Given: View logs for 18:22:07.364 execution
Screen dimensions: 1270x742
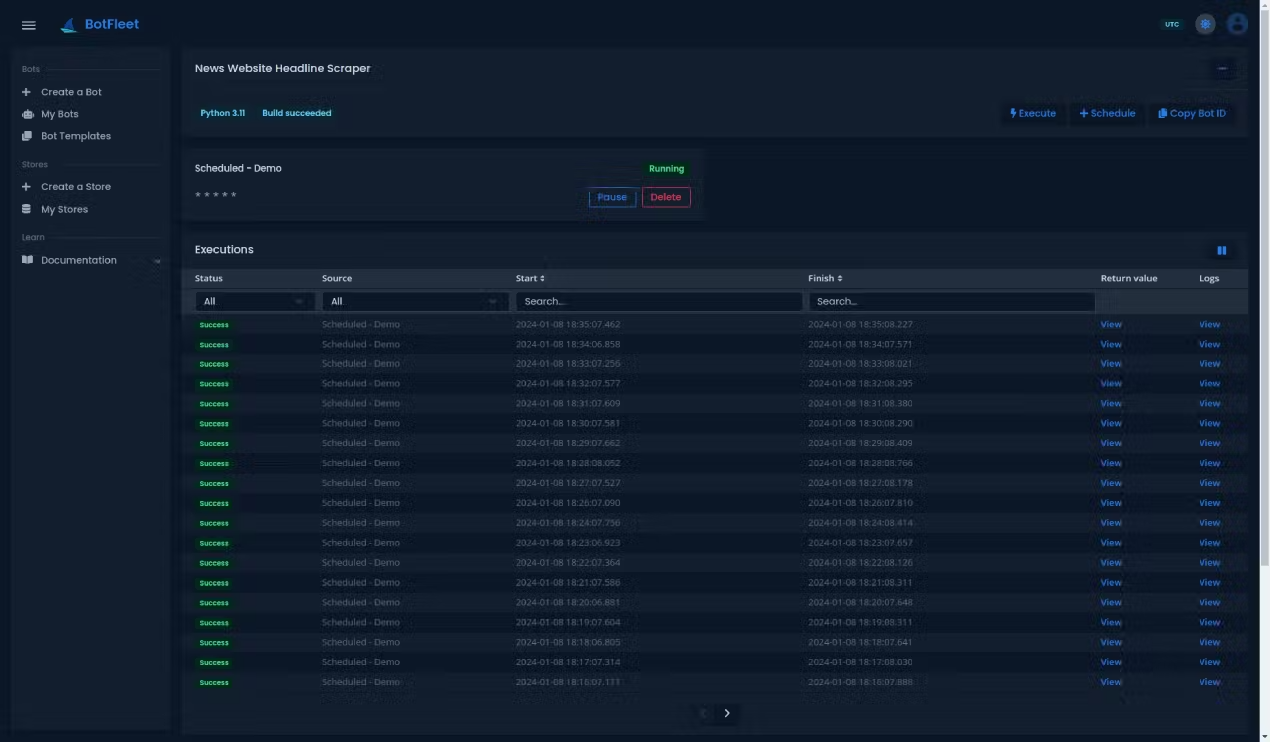Looking at the screenshot, I should 1209,562.
